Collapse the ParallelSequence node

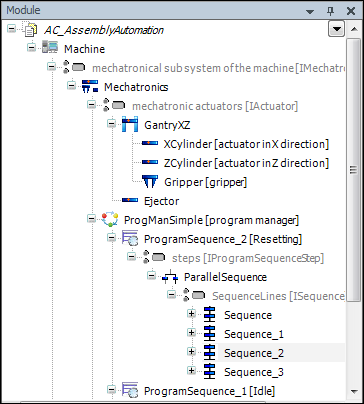coord(151,276)
